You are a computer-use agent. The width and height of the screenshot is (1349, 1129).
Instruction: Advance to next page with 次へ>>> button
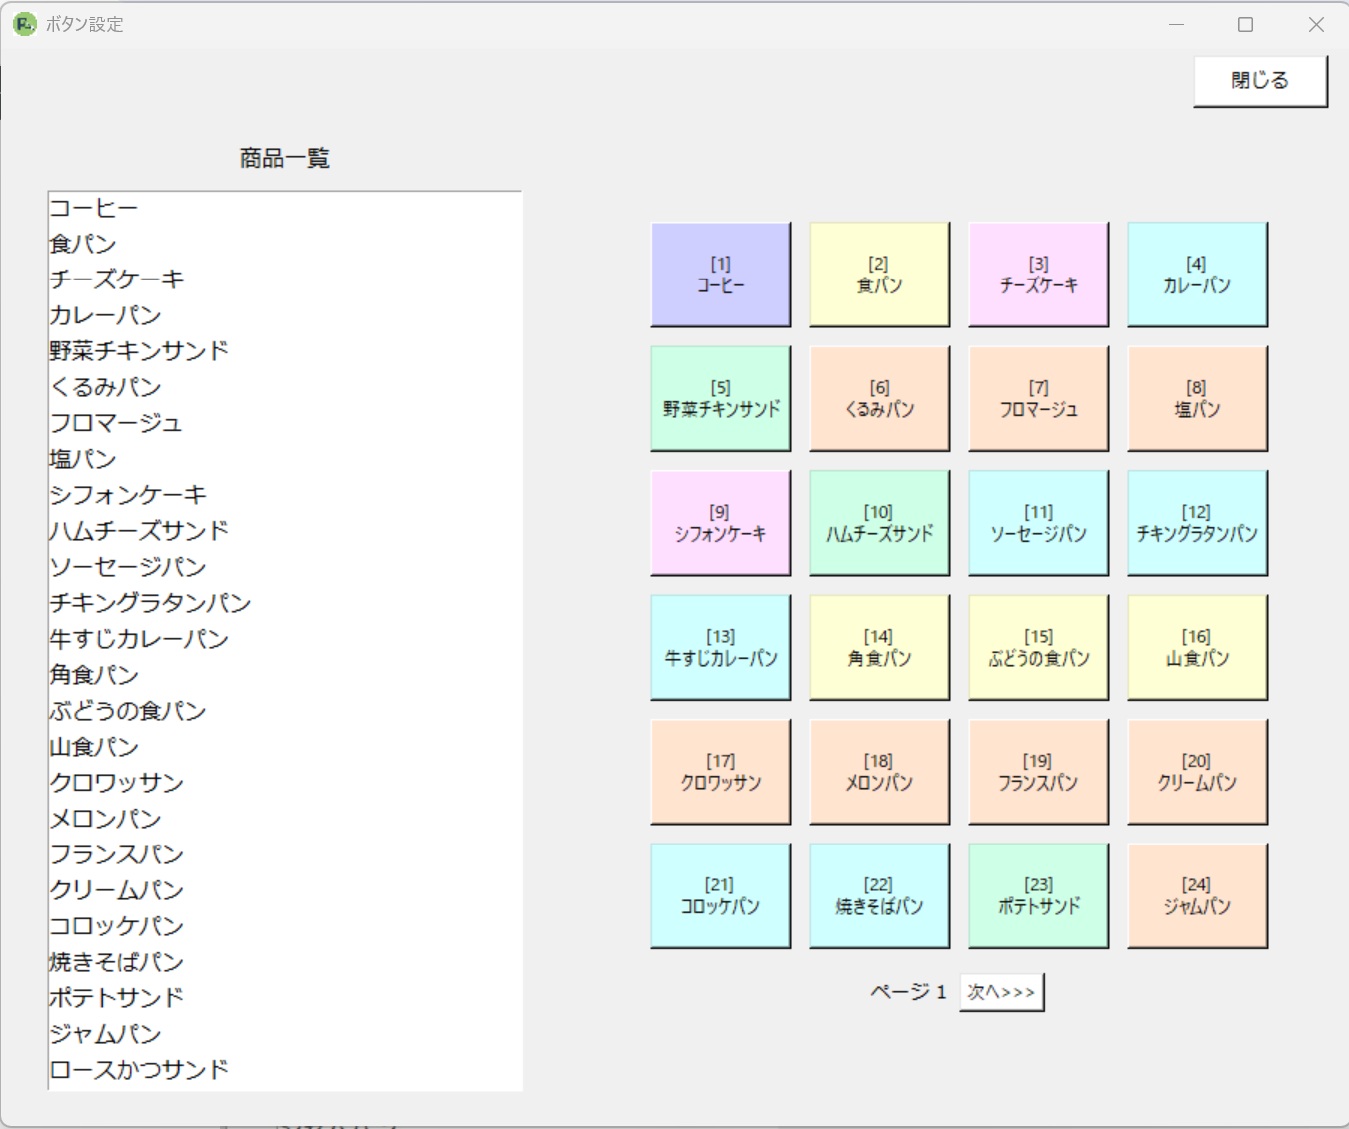coord(1001,990)
